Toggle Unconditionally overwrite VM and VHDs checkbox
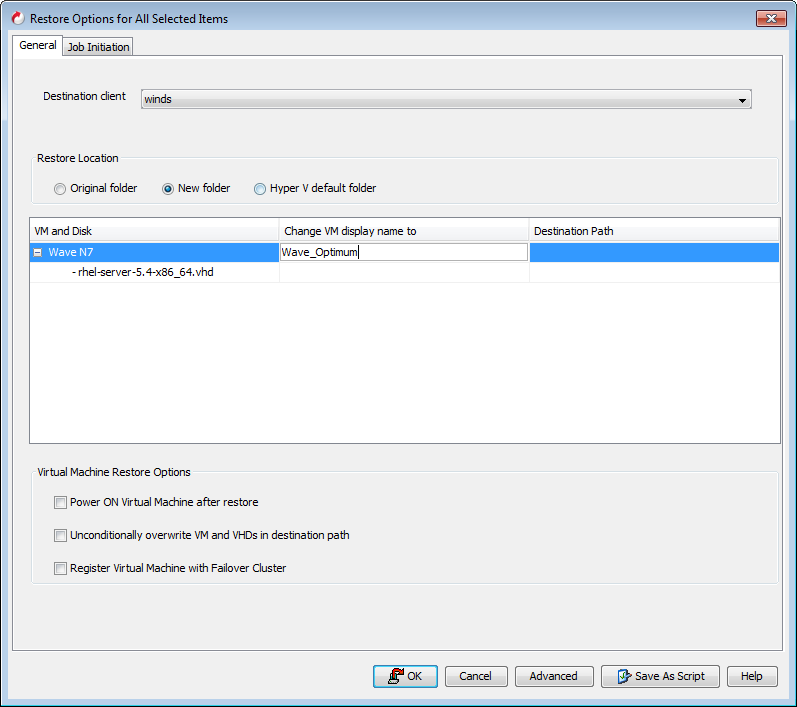The width and height of the screenshot is (797, 707). [x=61, y=535]
